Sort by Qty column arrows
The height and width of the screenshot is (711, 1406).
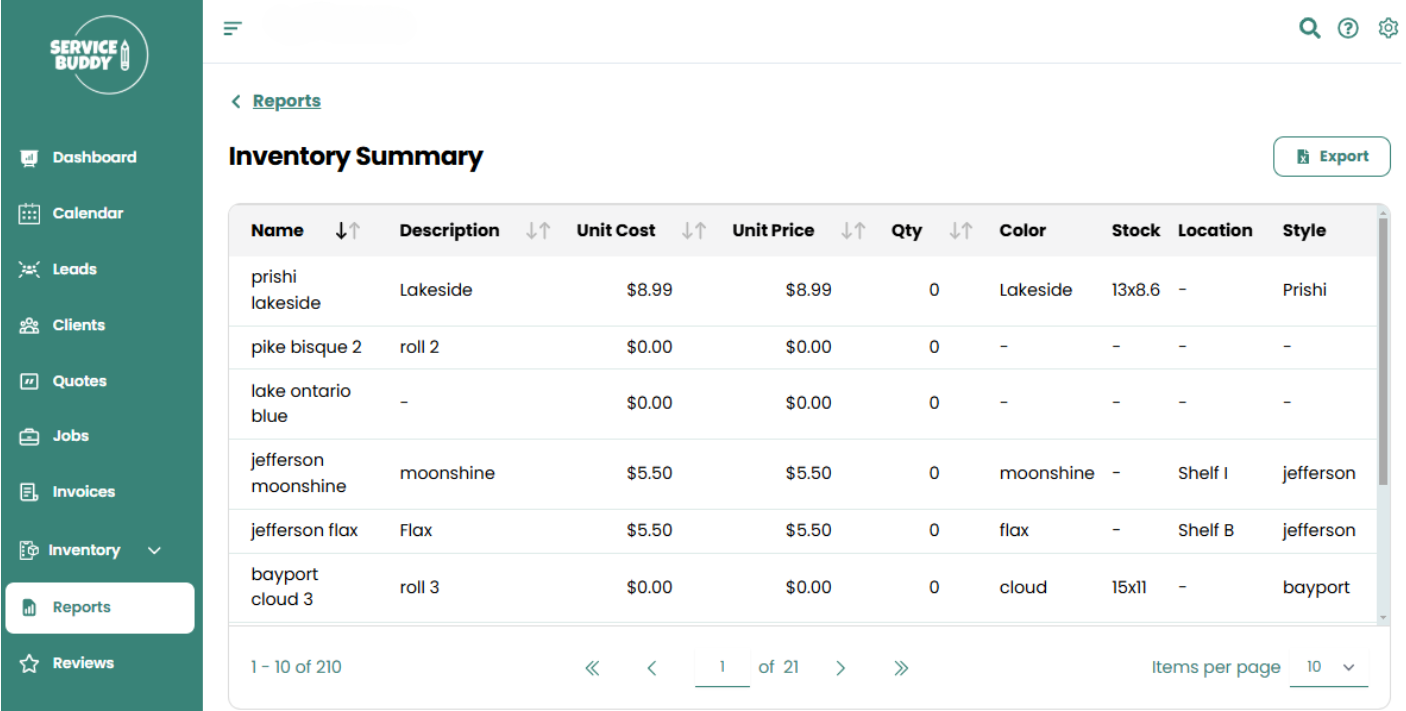[961, 231]
